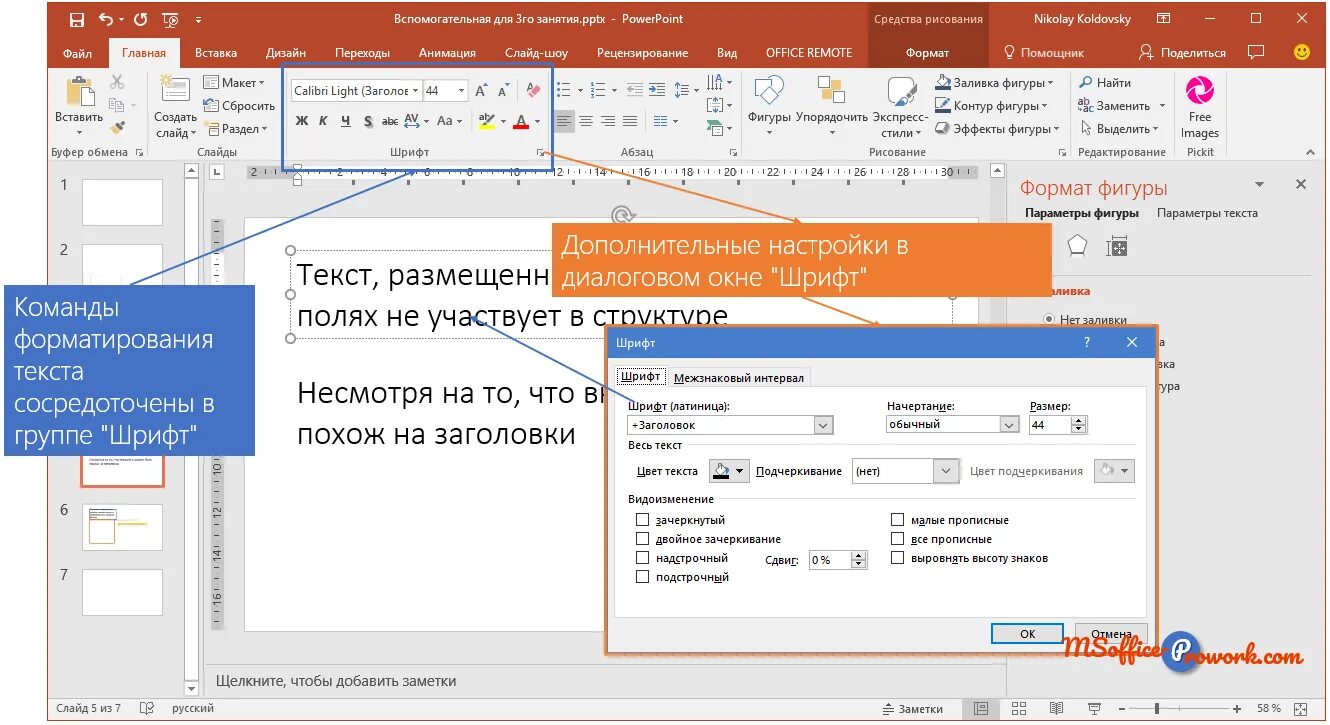Image resolution: width=1330 pixels, height=725 pixels.
Task: Open the Файл menu tab
Action: pyautogui.click(x=77, y=53)
